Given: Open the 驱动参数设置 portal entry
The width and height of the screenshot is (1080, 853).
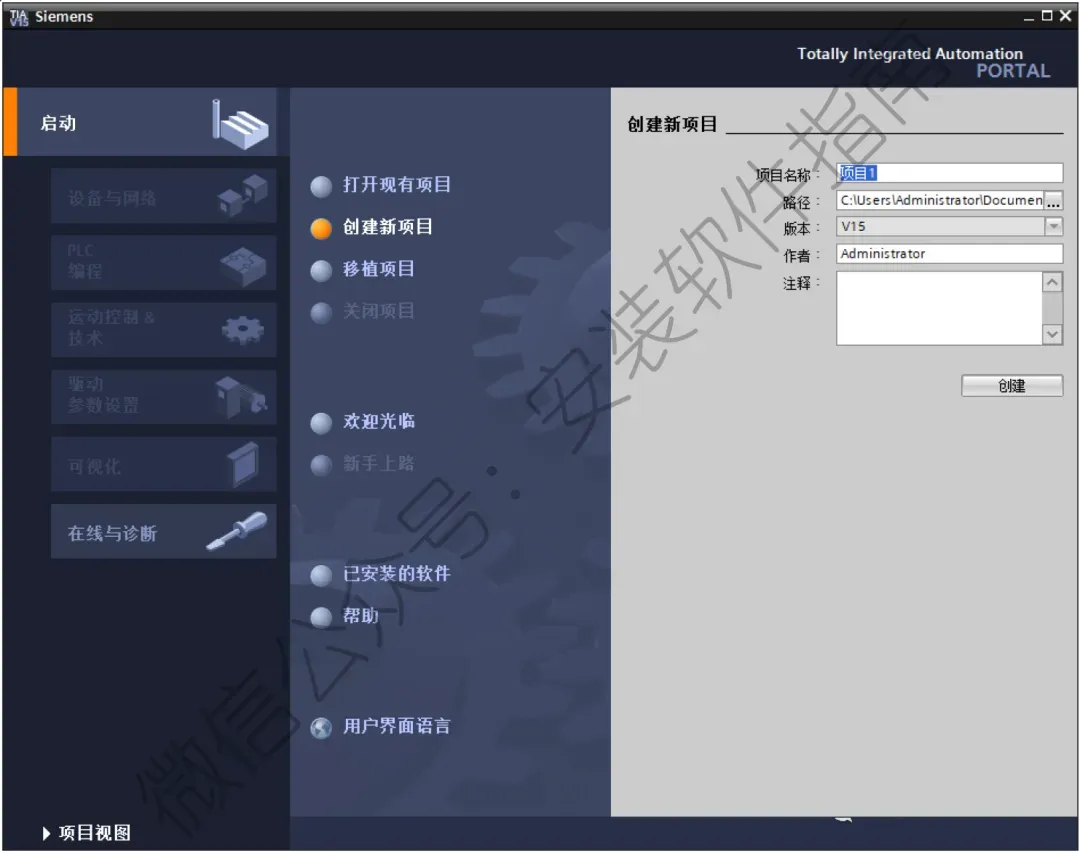Looking at the screenshot, I should (x=164, y=397).
